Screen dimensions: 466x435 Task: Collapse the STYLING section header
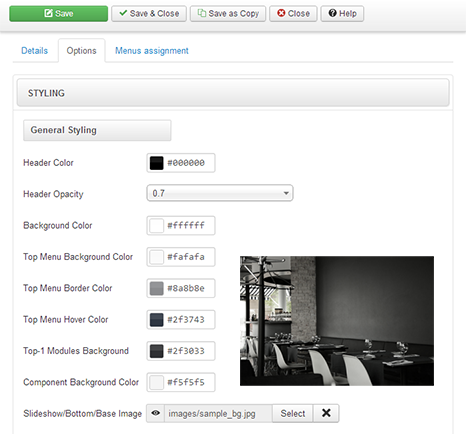[x=233, y=93]
